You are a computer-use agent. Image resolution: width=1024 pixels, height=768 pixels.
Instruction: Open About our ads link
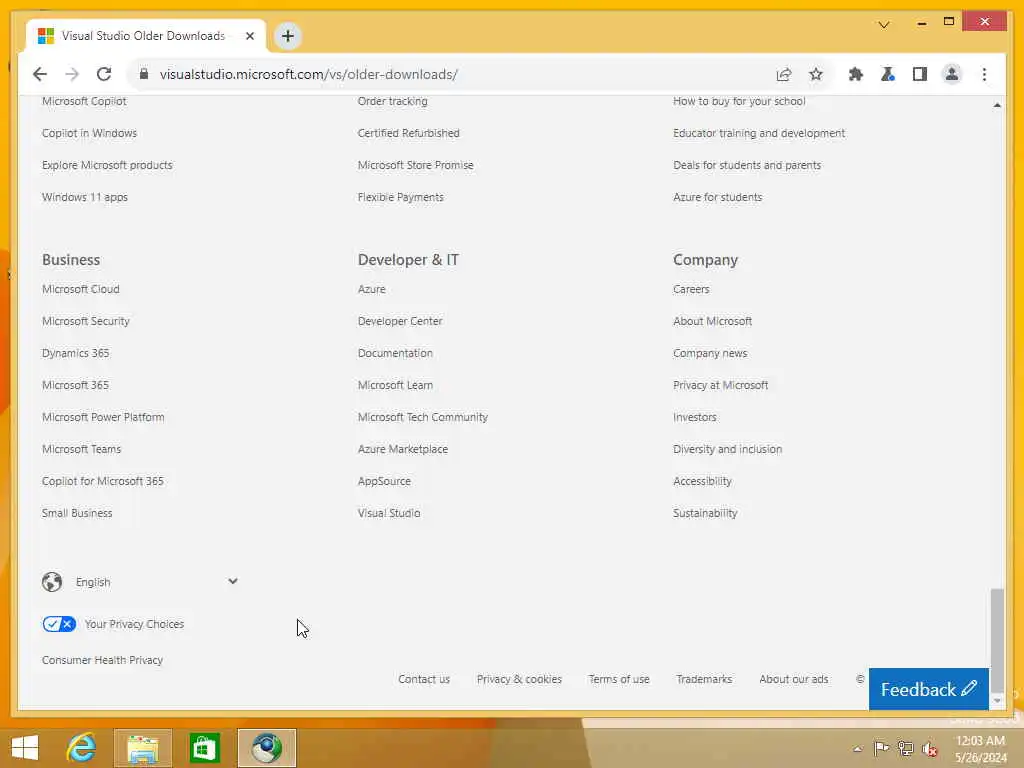click(x=793, y=679)
